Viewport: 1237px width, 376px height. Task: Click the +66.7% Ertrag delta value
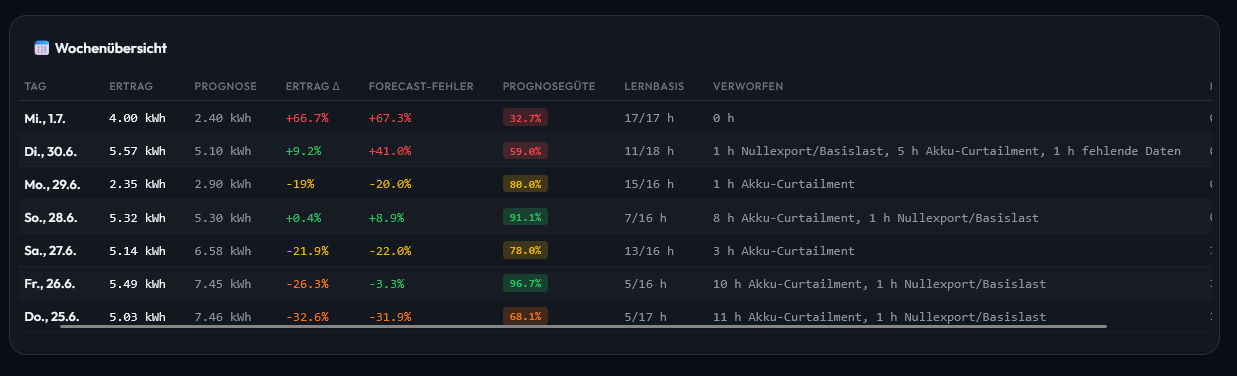pyautogui.click(x=307, y=118)
